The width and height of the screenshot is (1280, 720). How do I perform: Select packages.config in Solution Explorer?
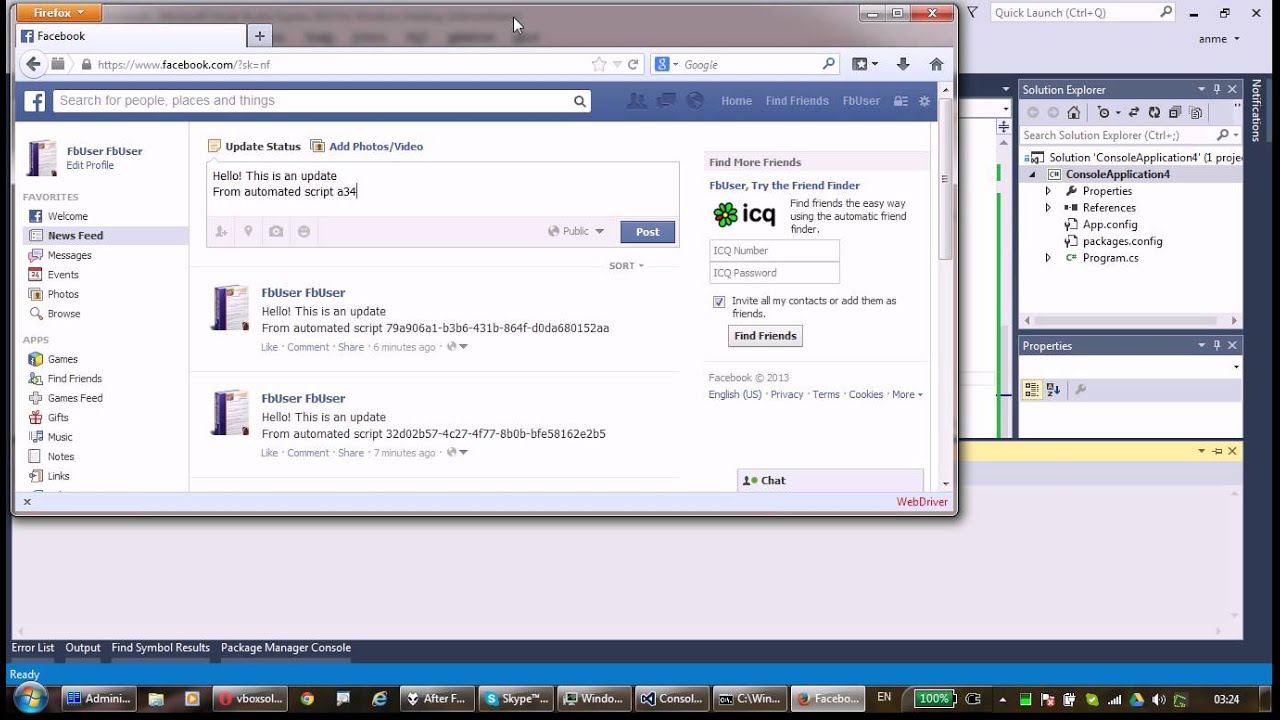1122,241
